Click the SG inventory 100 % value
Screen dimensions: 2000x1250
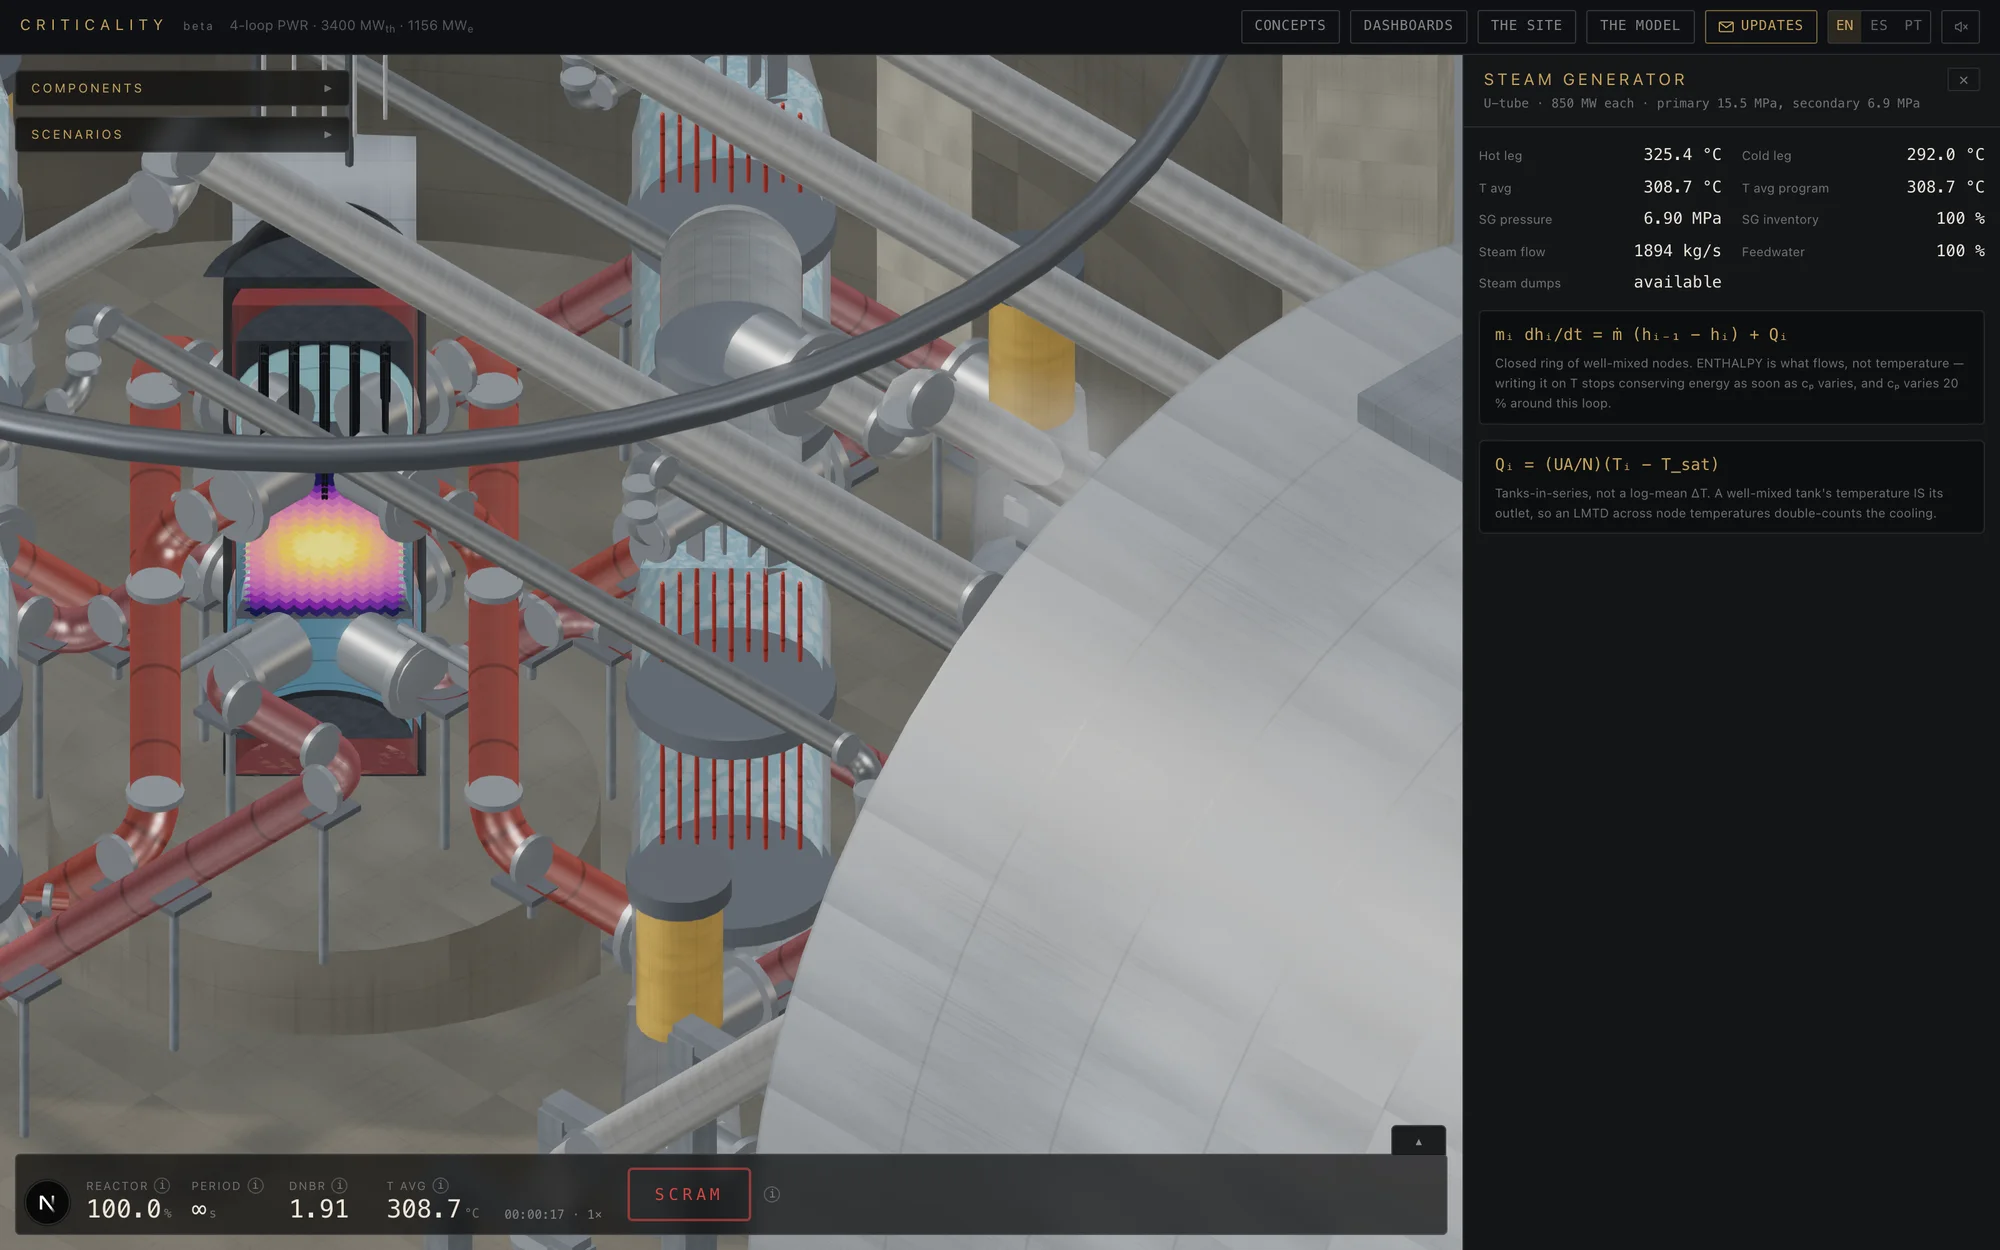[1960, 218]
